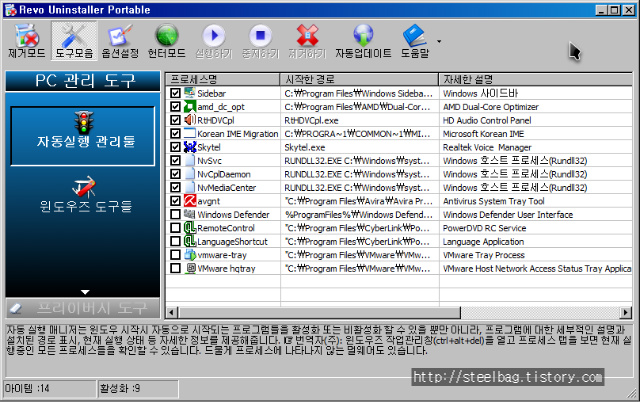This screenshot has width=640, height=402.
Task: Enable the VMware hqtray startup entry
Action: point(176,268)
